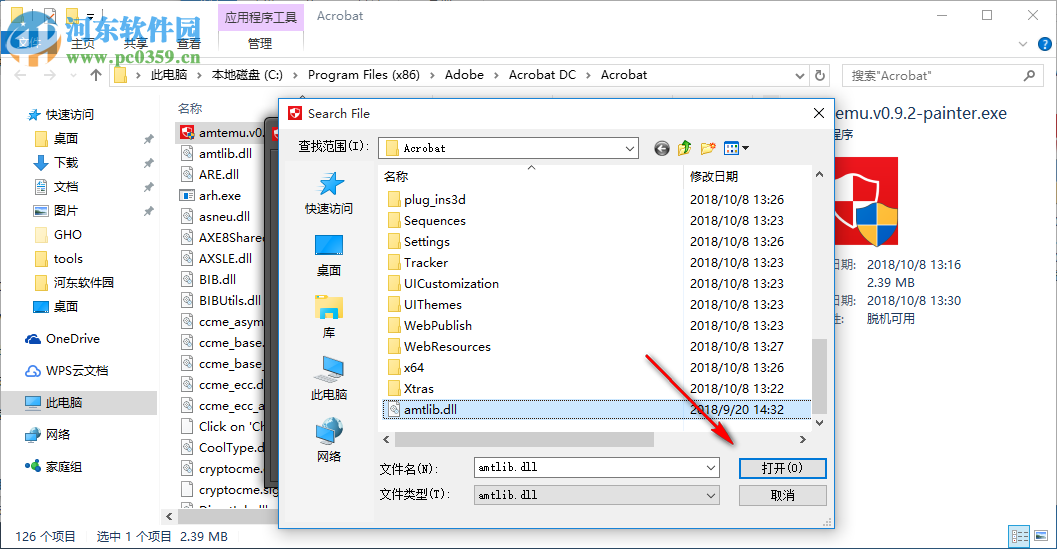The image size is (1057, 549).
Task: Select the WebResources folder
Action: pyautogui.click(x=440, y=347)
